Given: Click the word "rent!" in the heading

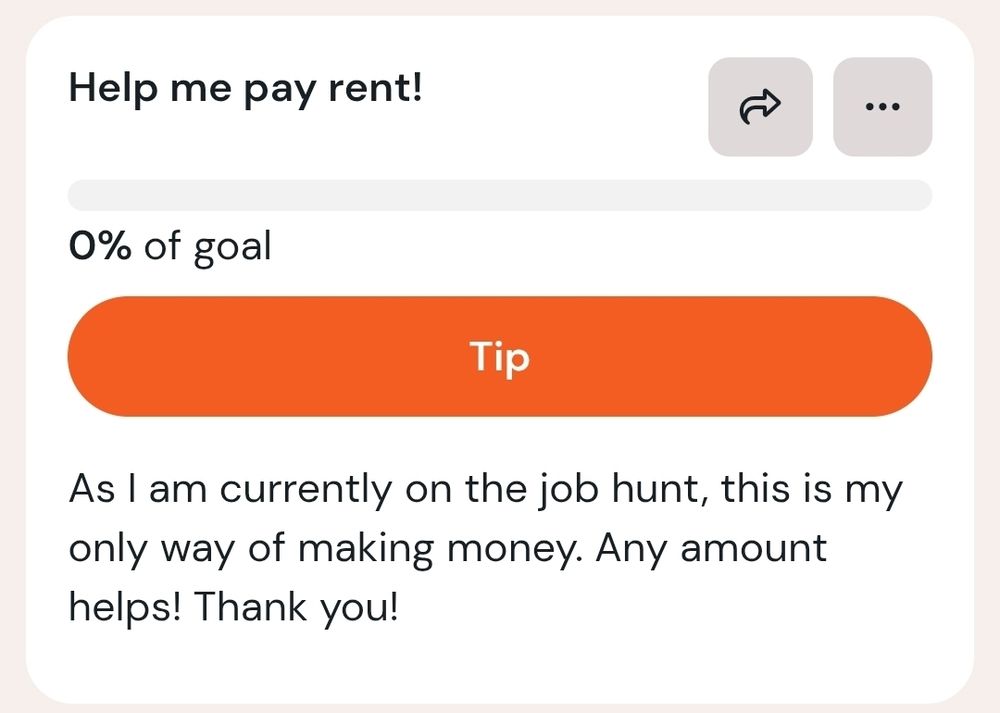Looking at the screenshot, I should [375, 87].
